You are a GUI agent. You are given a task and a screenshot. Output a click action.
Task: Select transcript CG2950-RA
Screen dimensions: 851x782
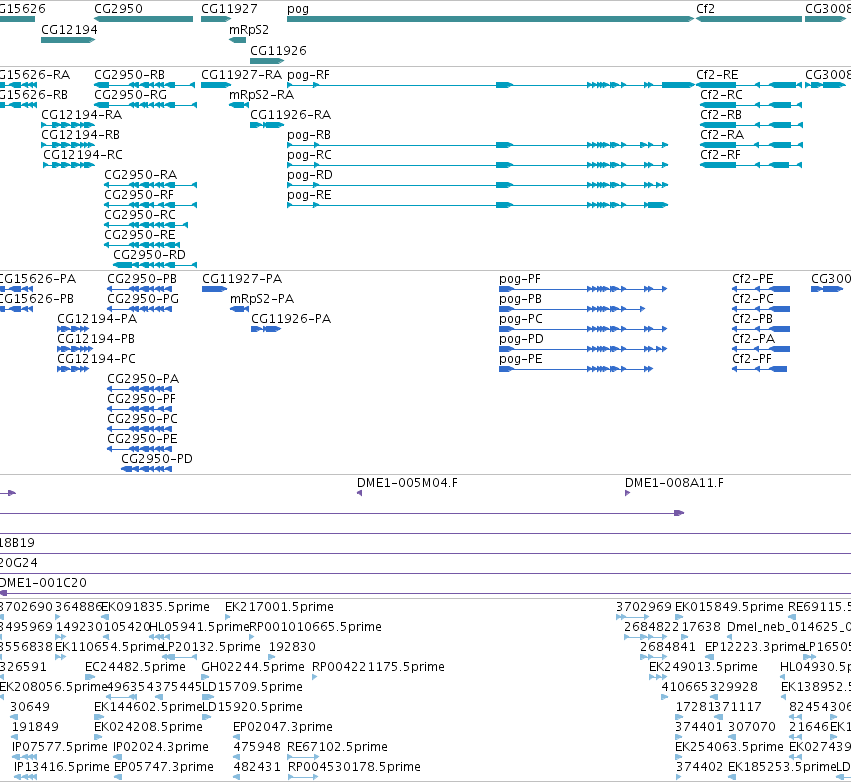coord(150,185)
